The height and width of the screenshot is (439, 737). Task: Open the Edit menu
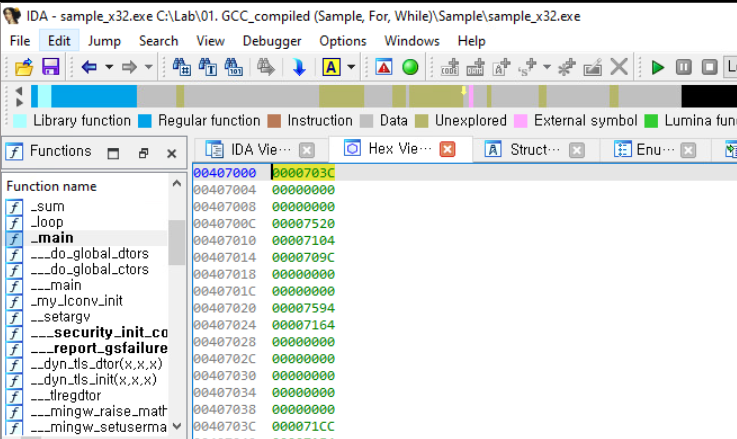click(59, 41)
